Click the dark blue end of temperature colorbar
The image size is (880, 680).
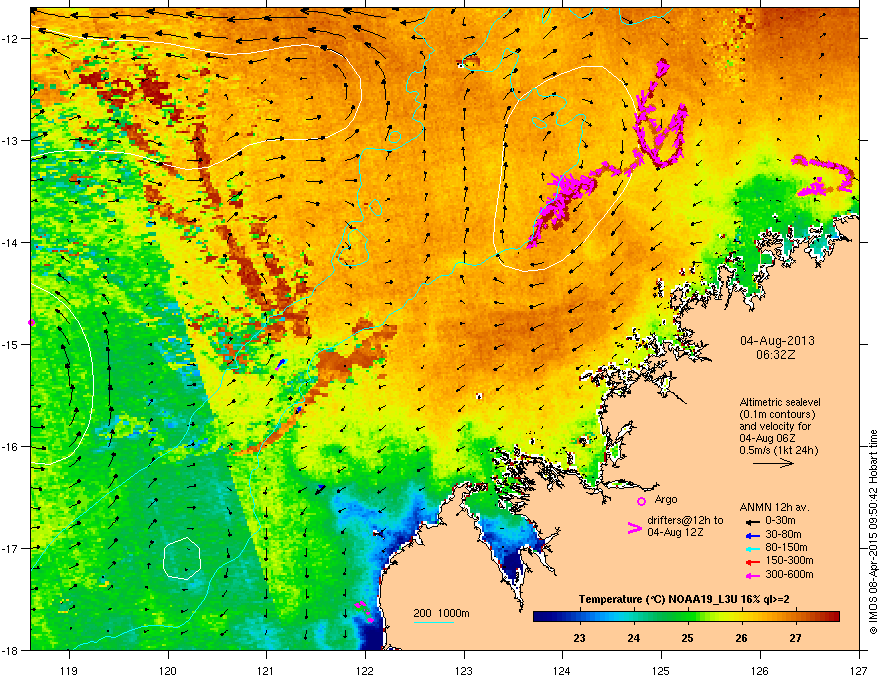coord(540,617)
